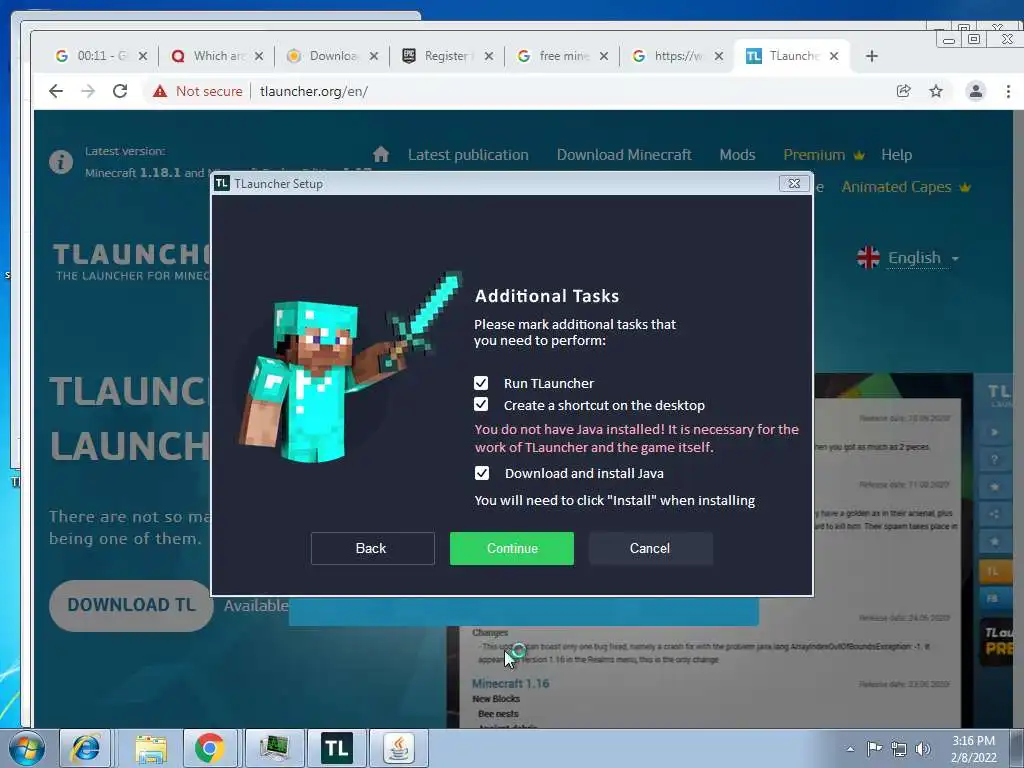The image size is (1024, 768).
Task: Click Chrome back arrow
Action: (56, 91)
